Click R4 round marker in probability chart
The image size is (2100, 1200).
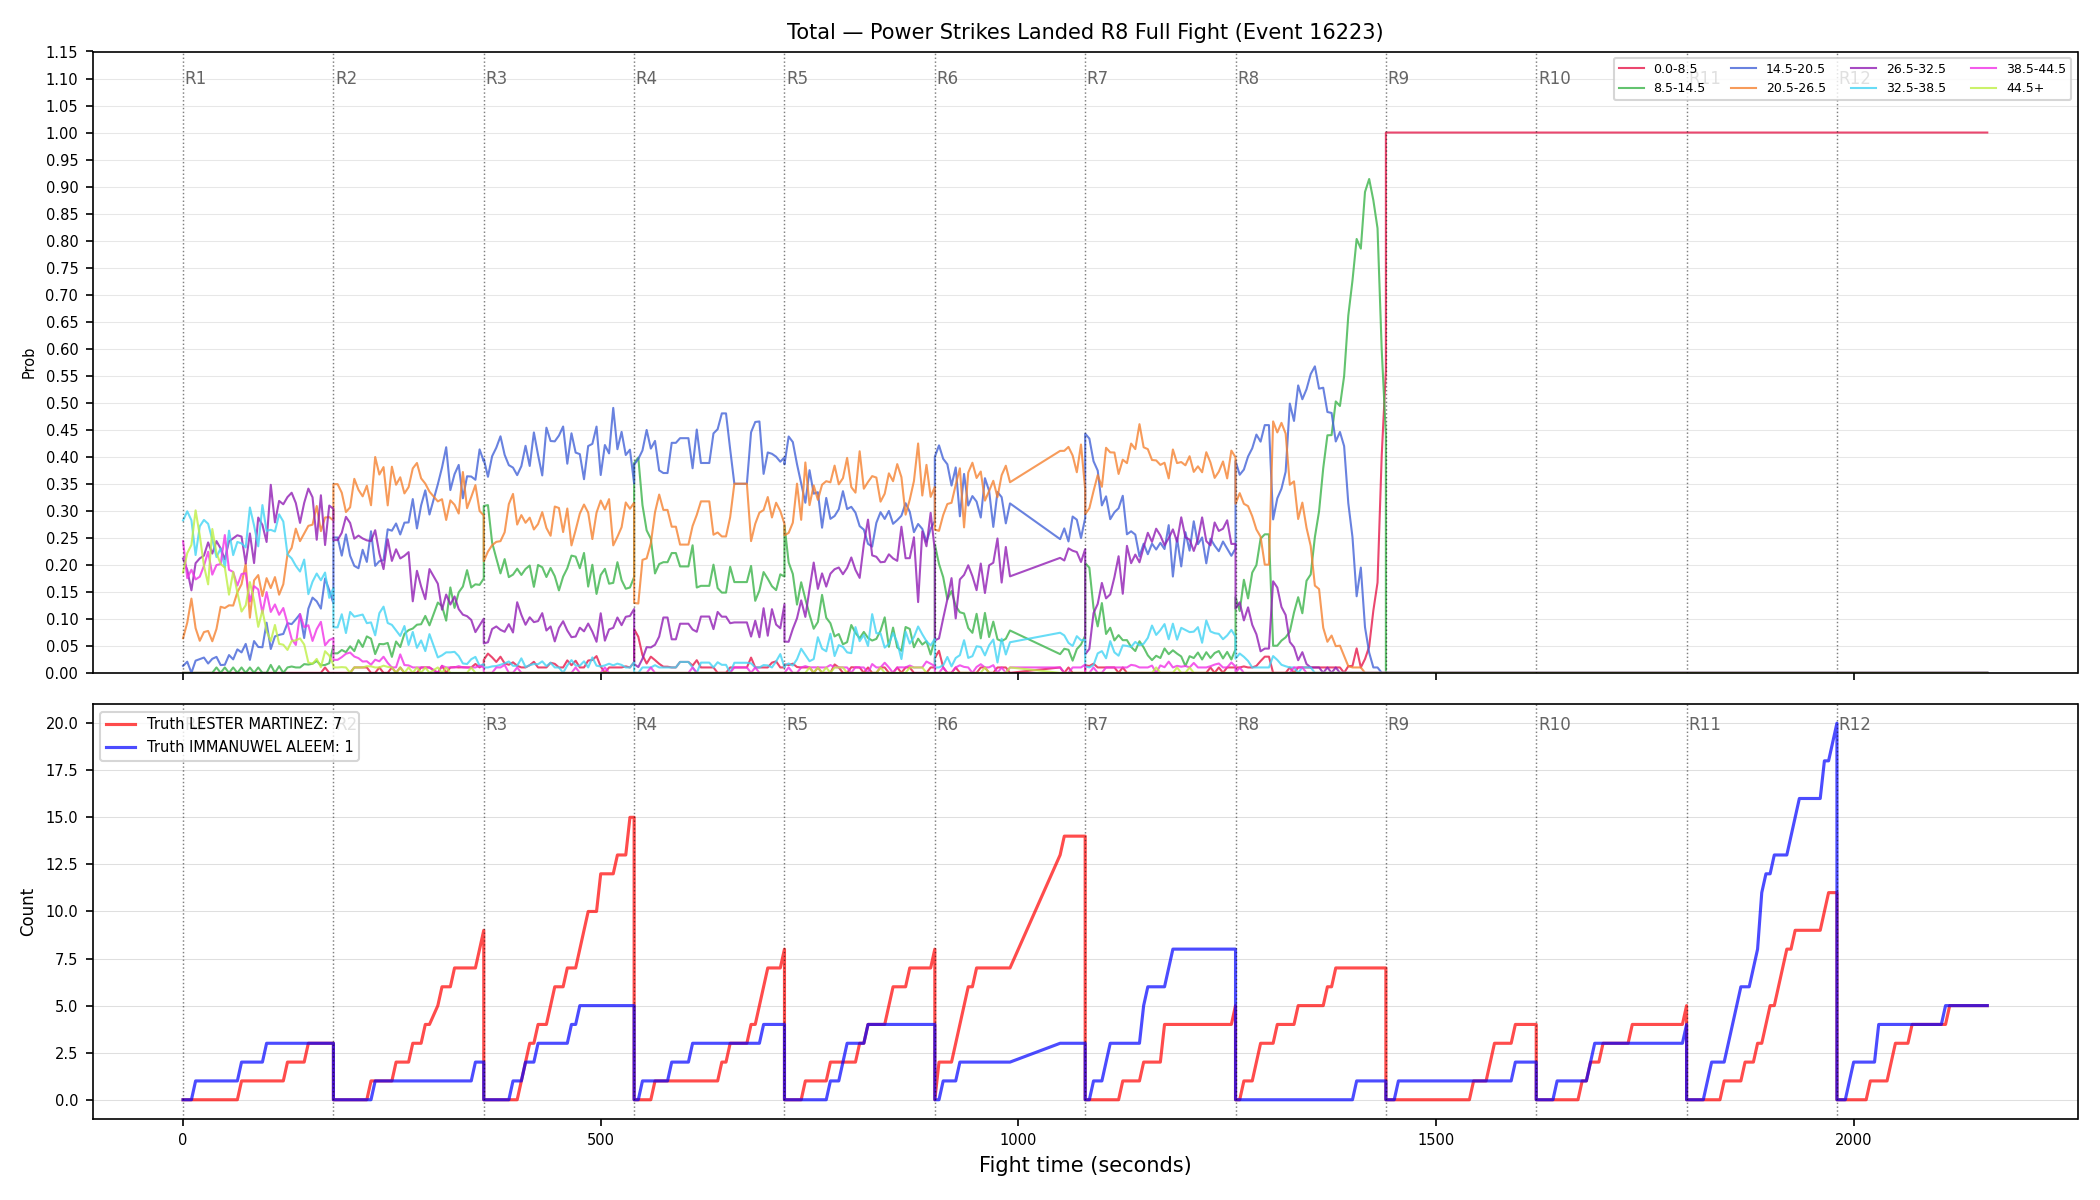pos(646,78)
